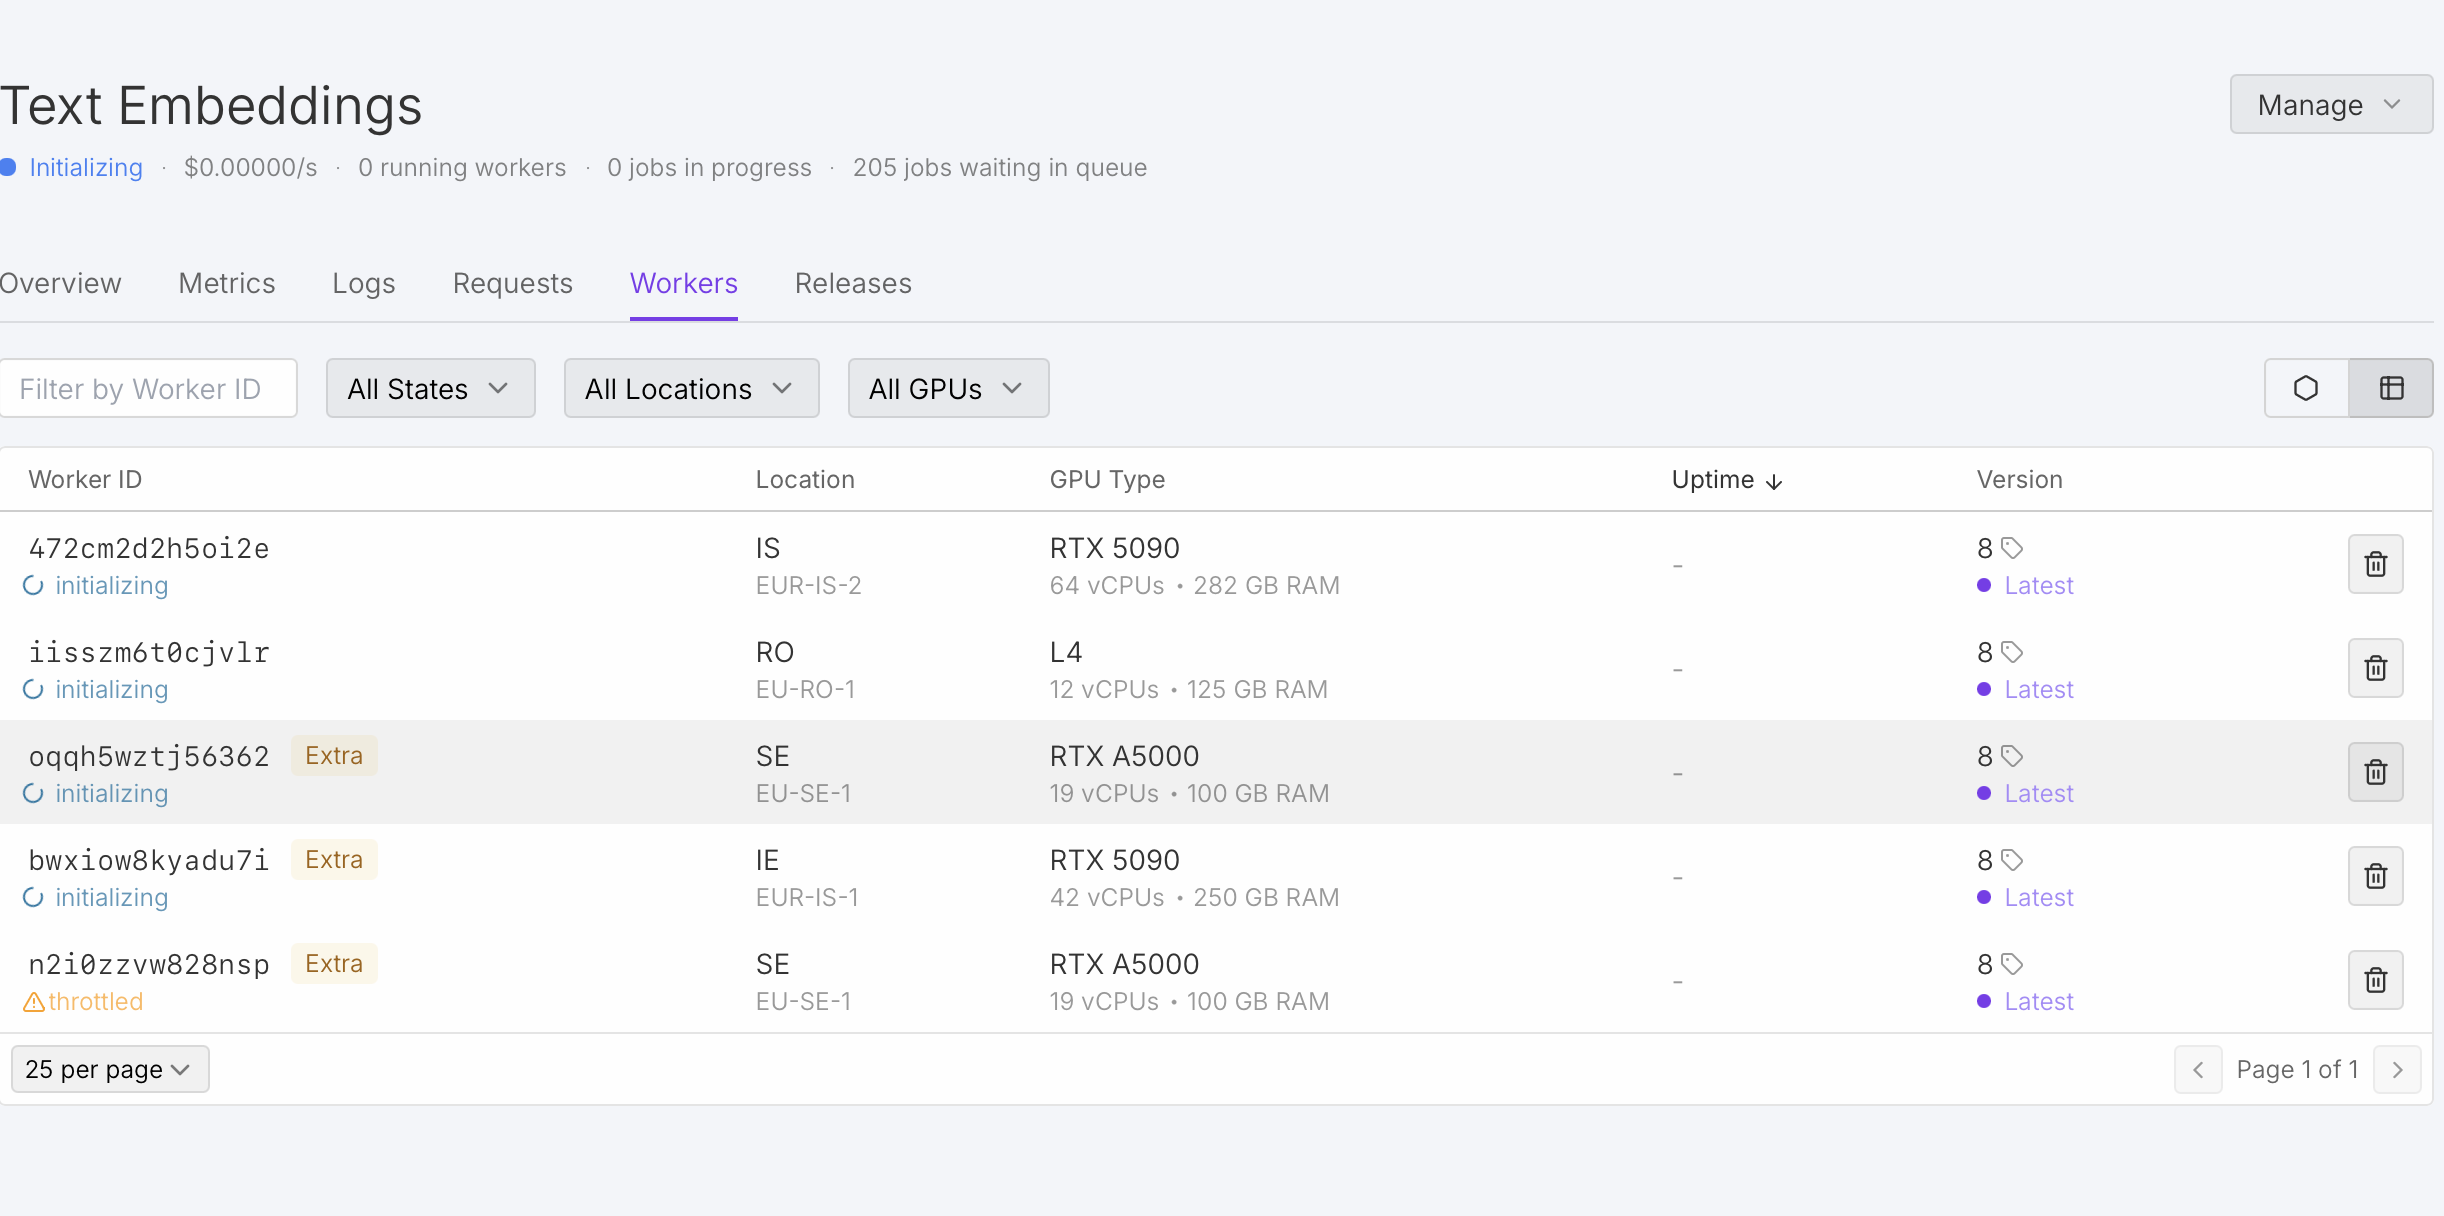Image resolution: width=2444 pixels, height=1216 pixels.
Task: Open the Manage menu button
Action: pos(2330,104)
